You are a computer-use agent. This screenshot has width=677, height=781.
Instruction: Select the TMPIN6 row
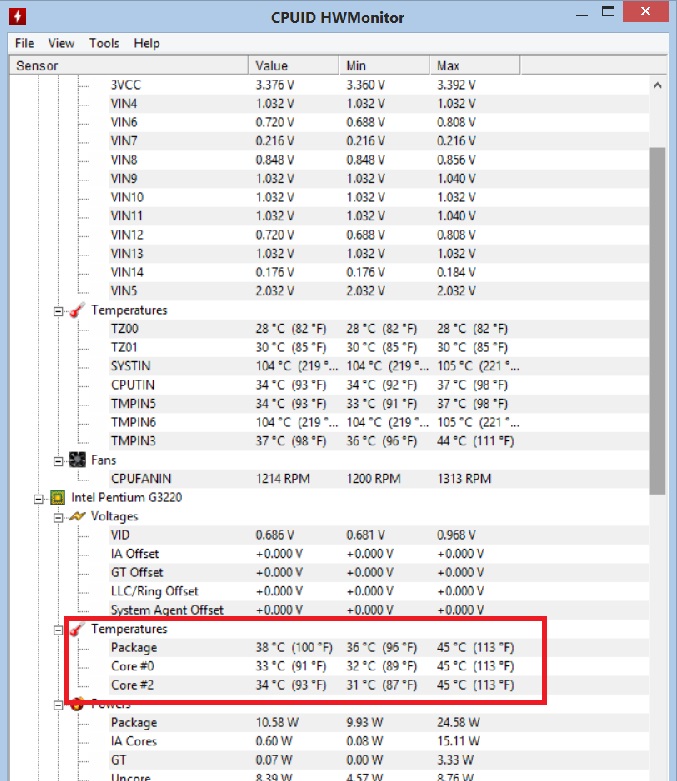(379, 422)
